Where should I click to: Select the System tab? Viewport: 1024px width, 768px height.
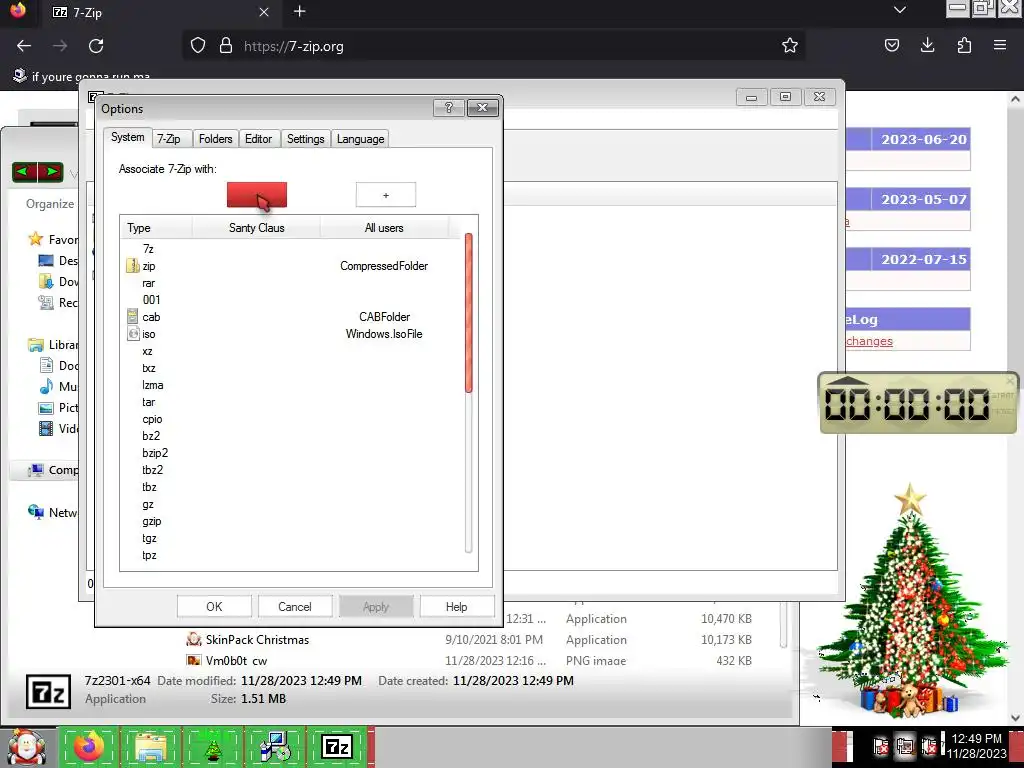coord(127,137)
